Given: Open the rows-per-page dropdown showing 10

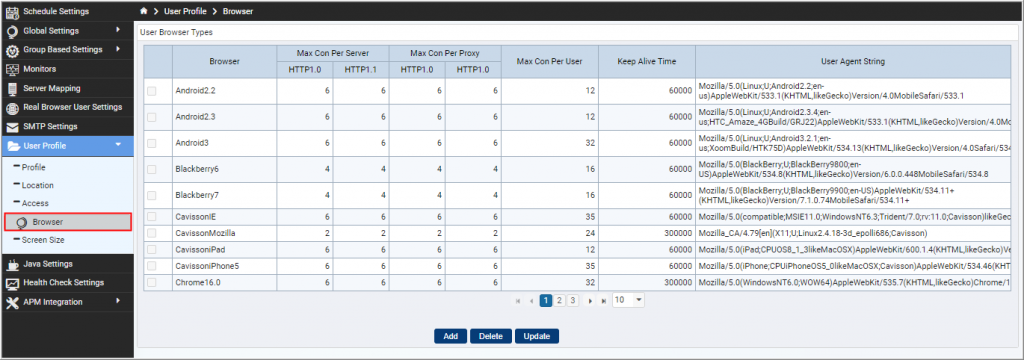Looking at the screenshot, I should [x=629, y=300].
